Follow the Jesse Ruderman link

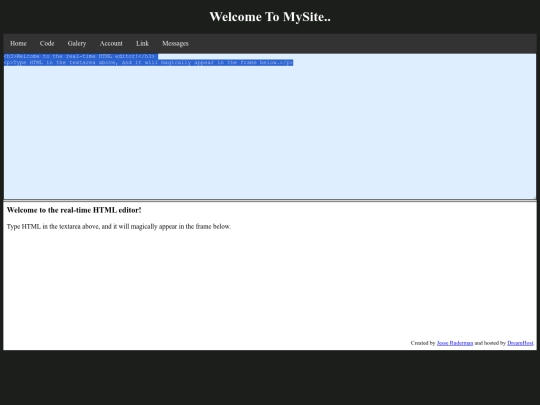(455, 343)
